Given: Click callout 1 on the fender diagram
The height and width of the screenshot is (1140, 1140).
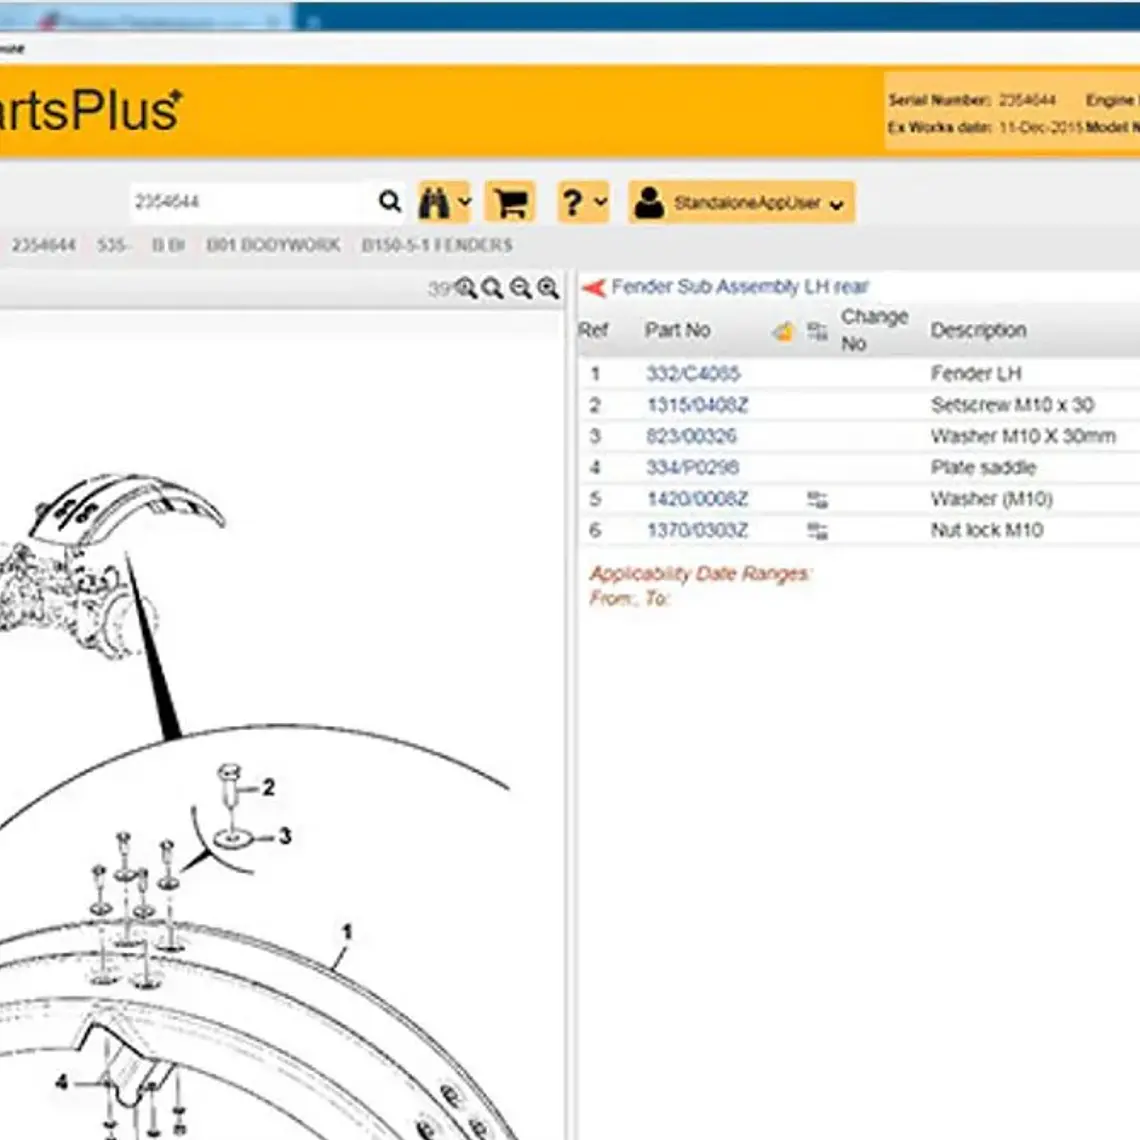Looking at the screenshot, I should [x=347, y=932].
